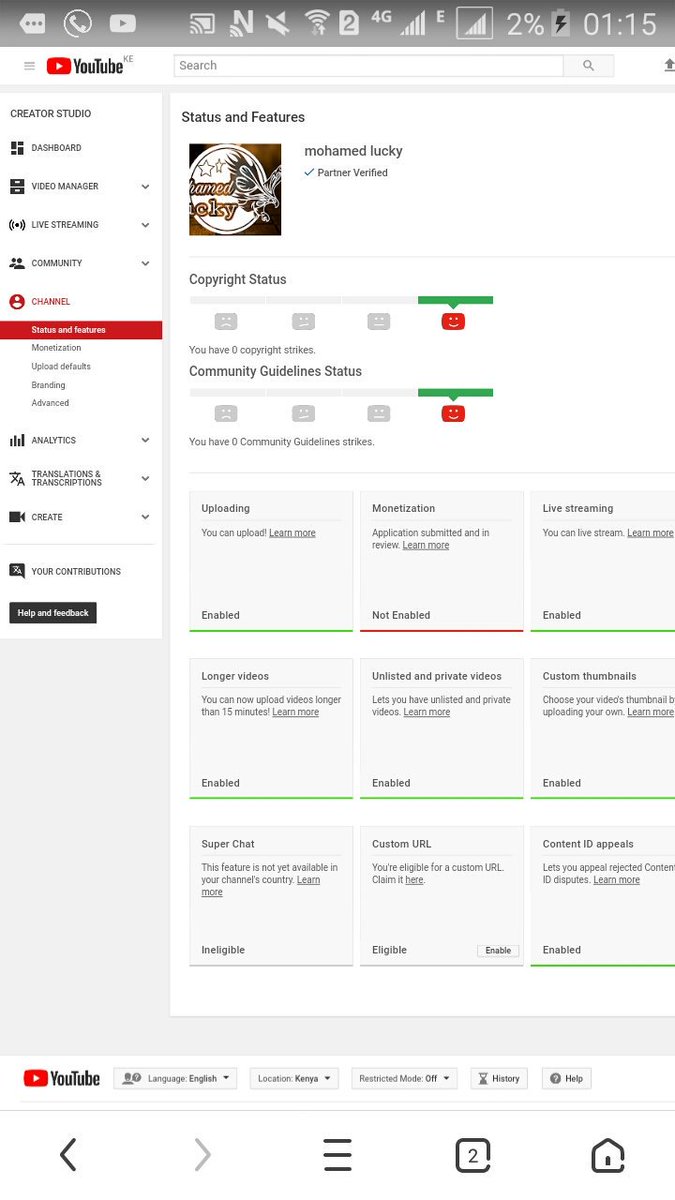Click Learn more in Live streaming card
Screen dimensions: 675x1200
pyautogui.click(x=650, y=533)
